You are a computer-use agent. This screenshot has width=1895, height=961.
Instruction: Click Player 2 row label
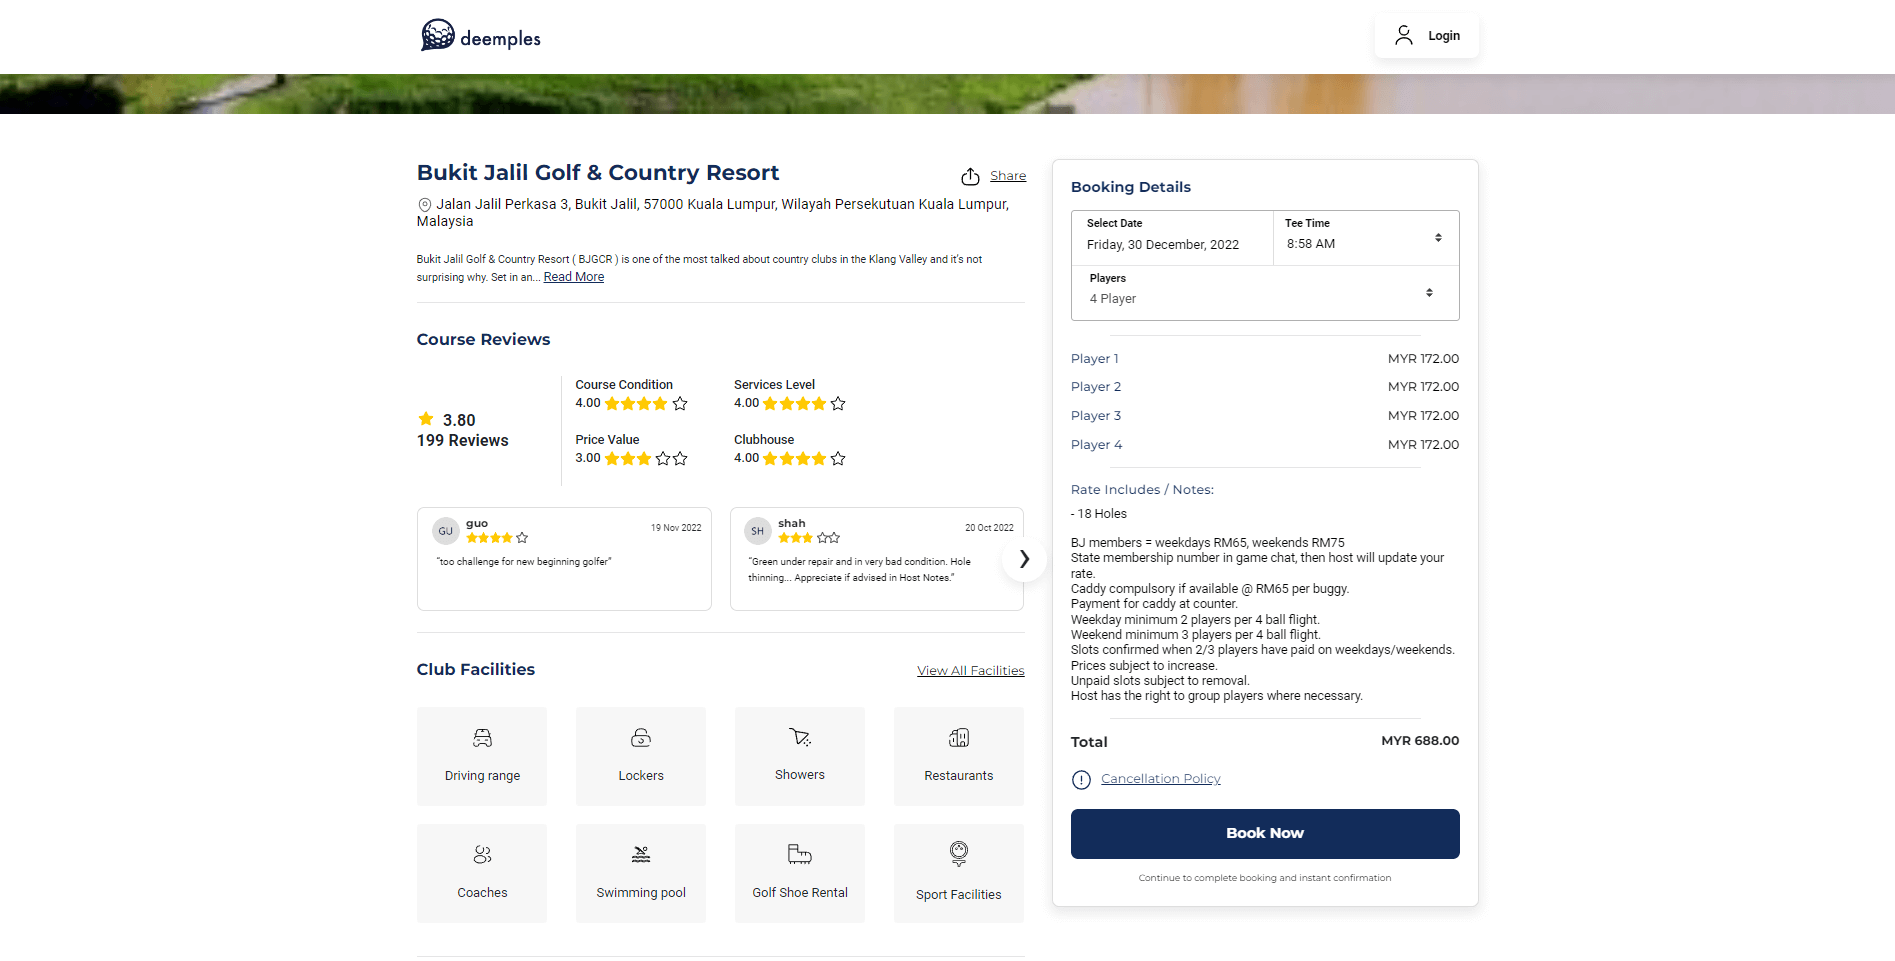1096,387
